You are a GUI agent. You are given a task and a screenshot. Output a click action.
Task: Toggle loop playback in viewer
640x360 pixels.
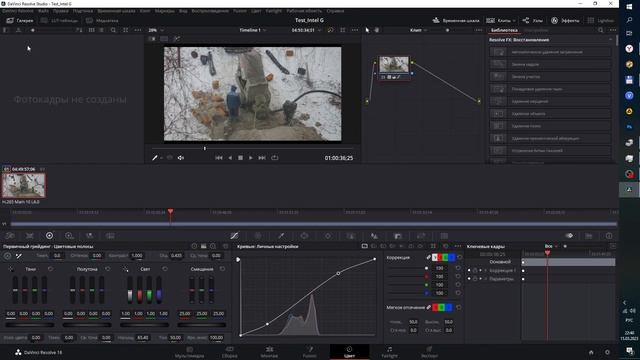point(275,158)
